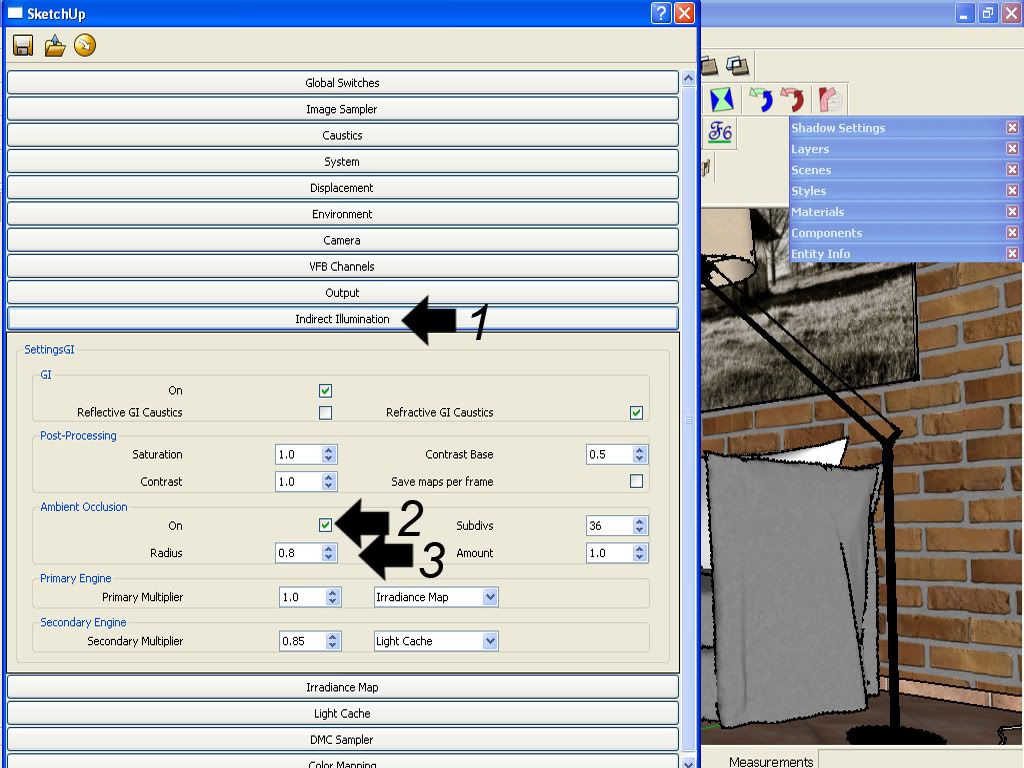Close the Entity Info panel
This screenshot has height=768, width=1024.
[1012, 253]
